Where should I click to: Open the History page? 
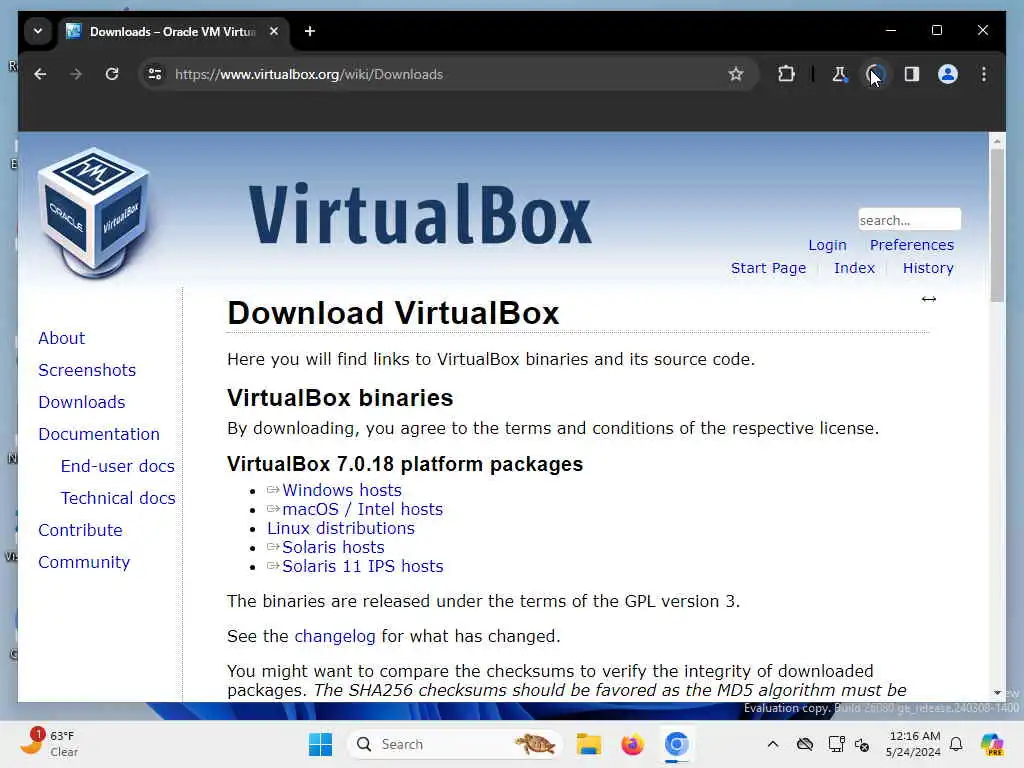[928, 268]
